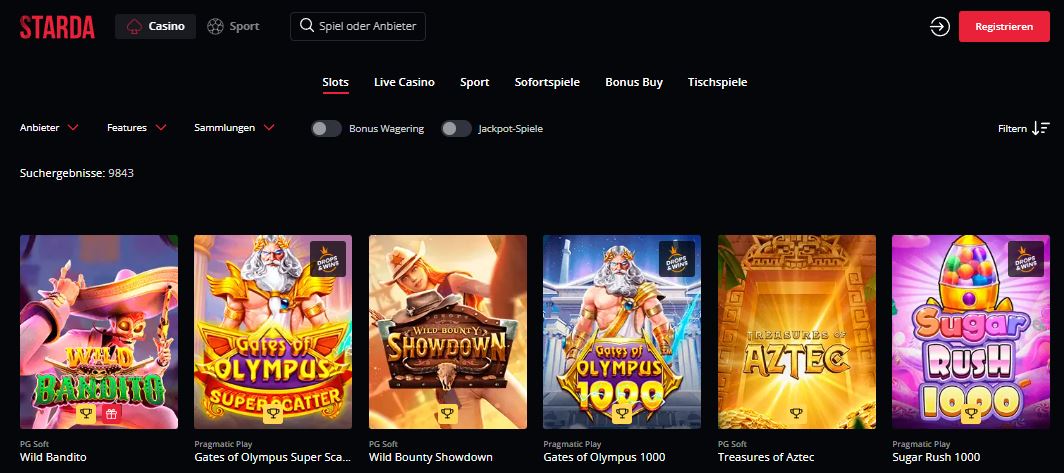Enable the Jackpot-Spiele switch
Image resolution: width=1064 pixels, height=473 pixels.
pyautogui.click(x=457, y=128)
